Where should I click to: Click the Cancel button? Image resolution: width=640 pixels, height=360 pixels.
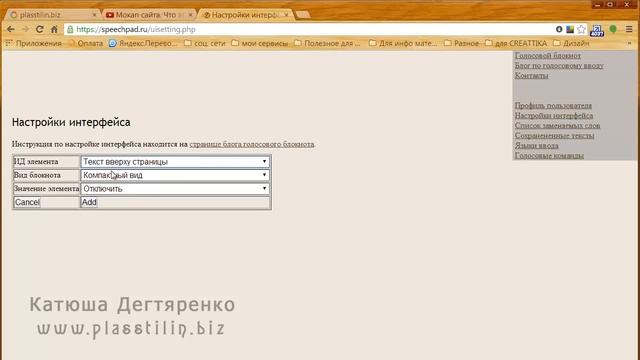tap(27, 202)
